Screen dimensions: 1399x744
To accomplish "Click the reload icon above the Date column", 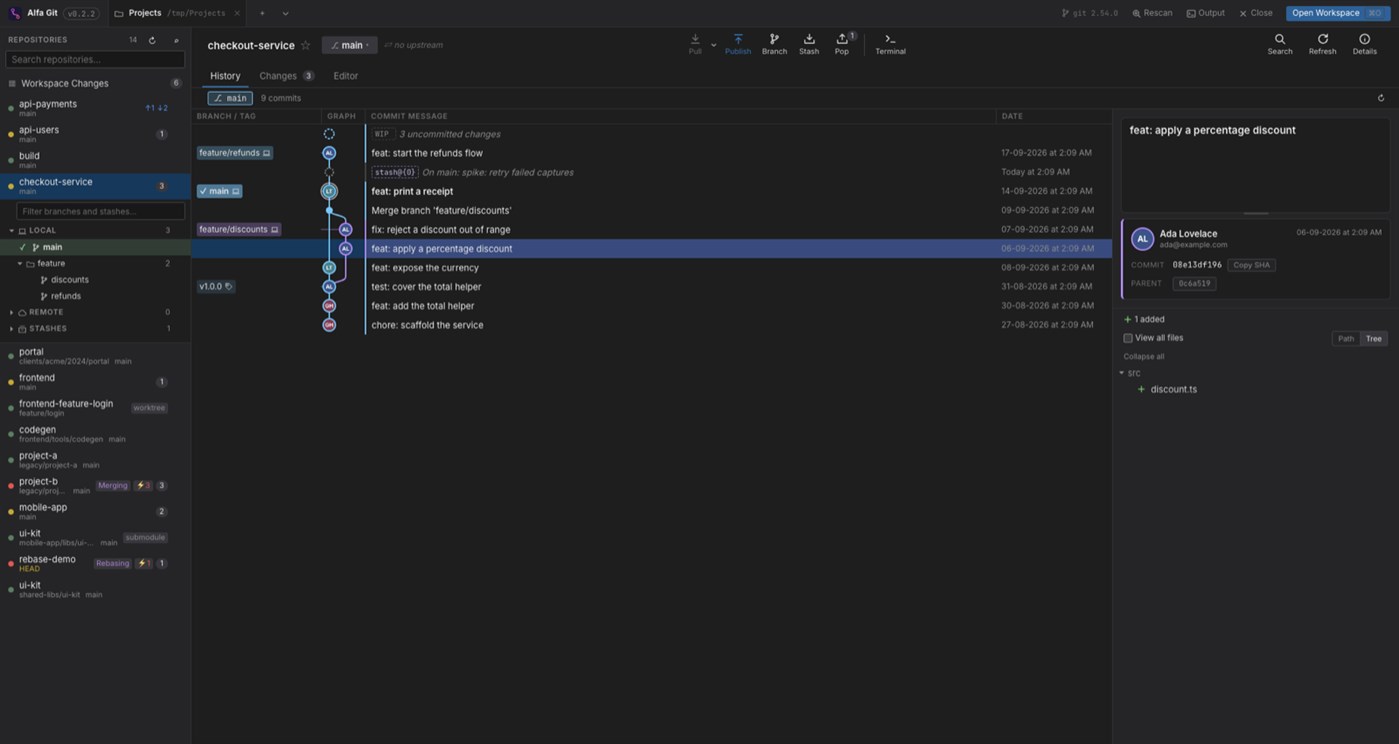I will coord(1381,98).
